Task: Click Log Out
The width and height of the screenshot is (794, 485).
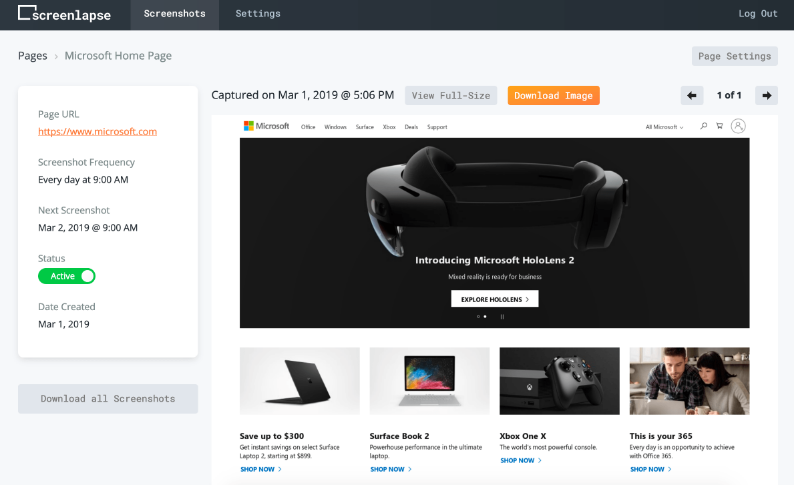Action: click(758, 14)
